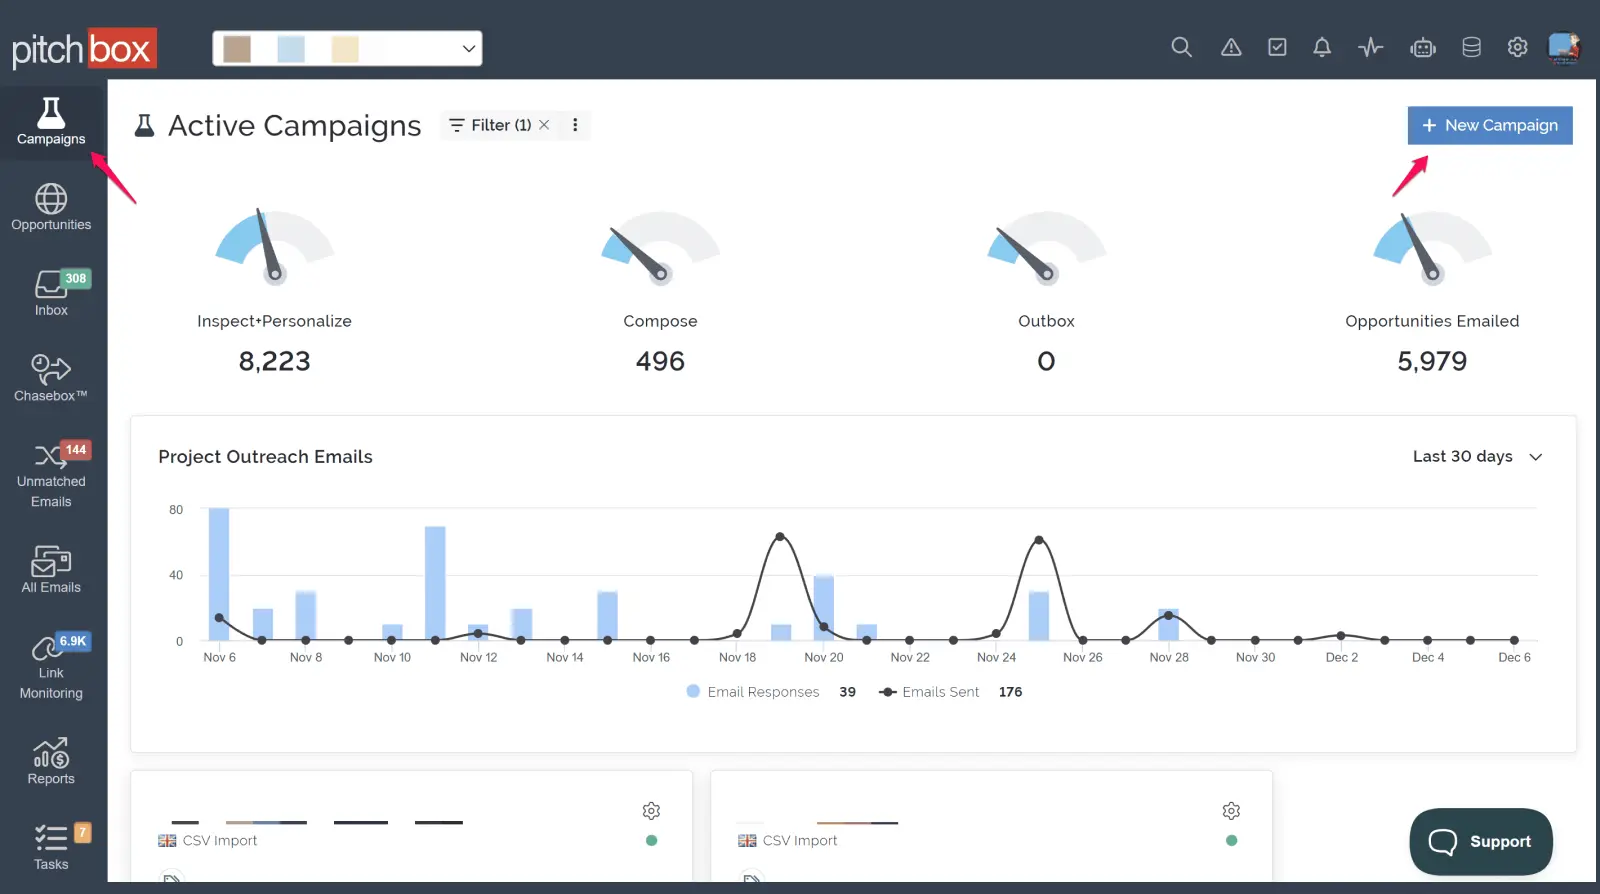The height and width of the screenshot is (894, 1600).
Task: Click the New Campaign button
Action: pos(1489,125)
